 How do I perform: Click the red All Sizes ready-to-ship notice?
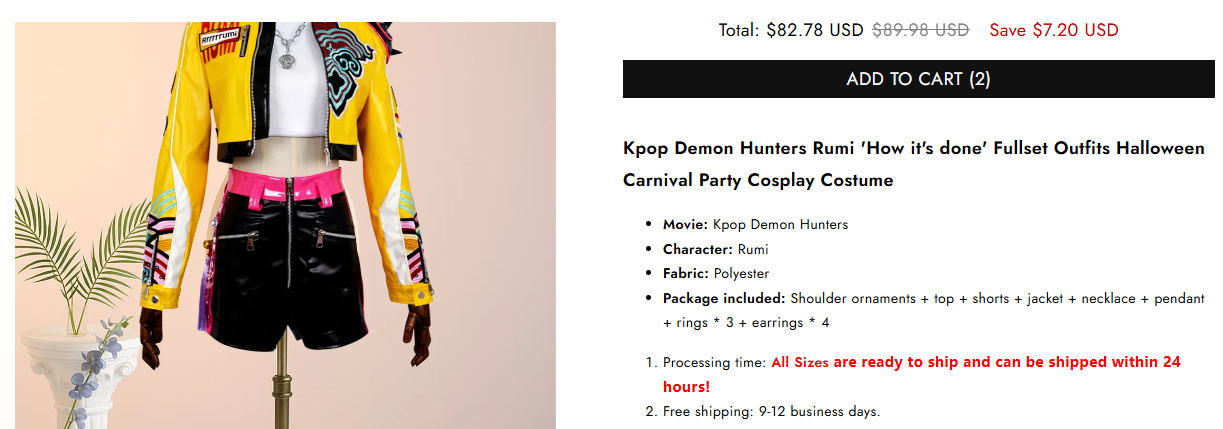click(975, 362)
